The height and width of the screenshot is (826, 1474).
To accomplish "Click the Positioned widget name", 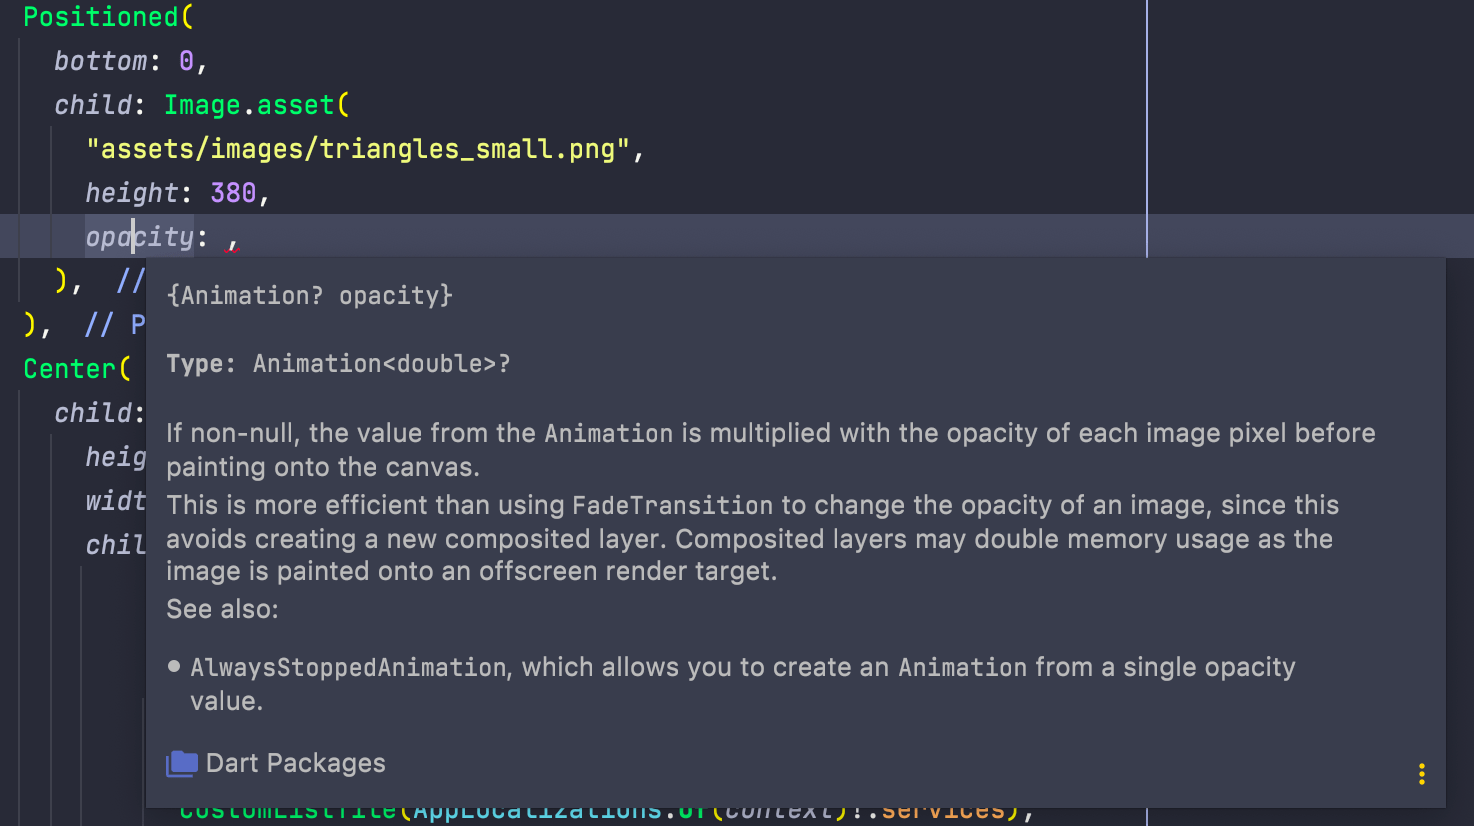I will 101,17.
